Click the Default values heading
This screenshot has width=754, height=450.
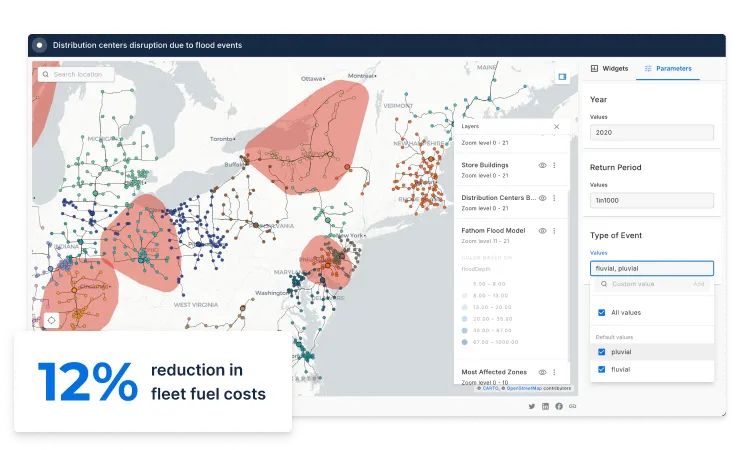[614, 338]
